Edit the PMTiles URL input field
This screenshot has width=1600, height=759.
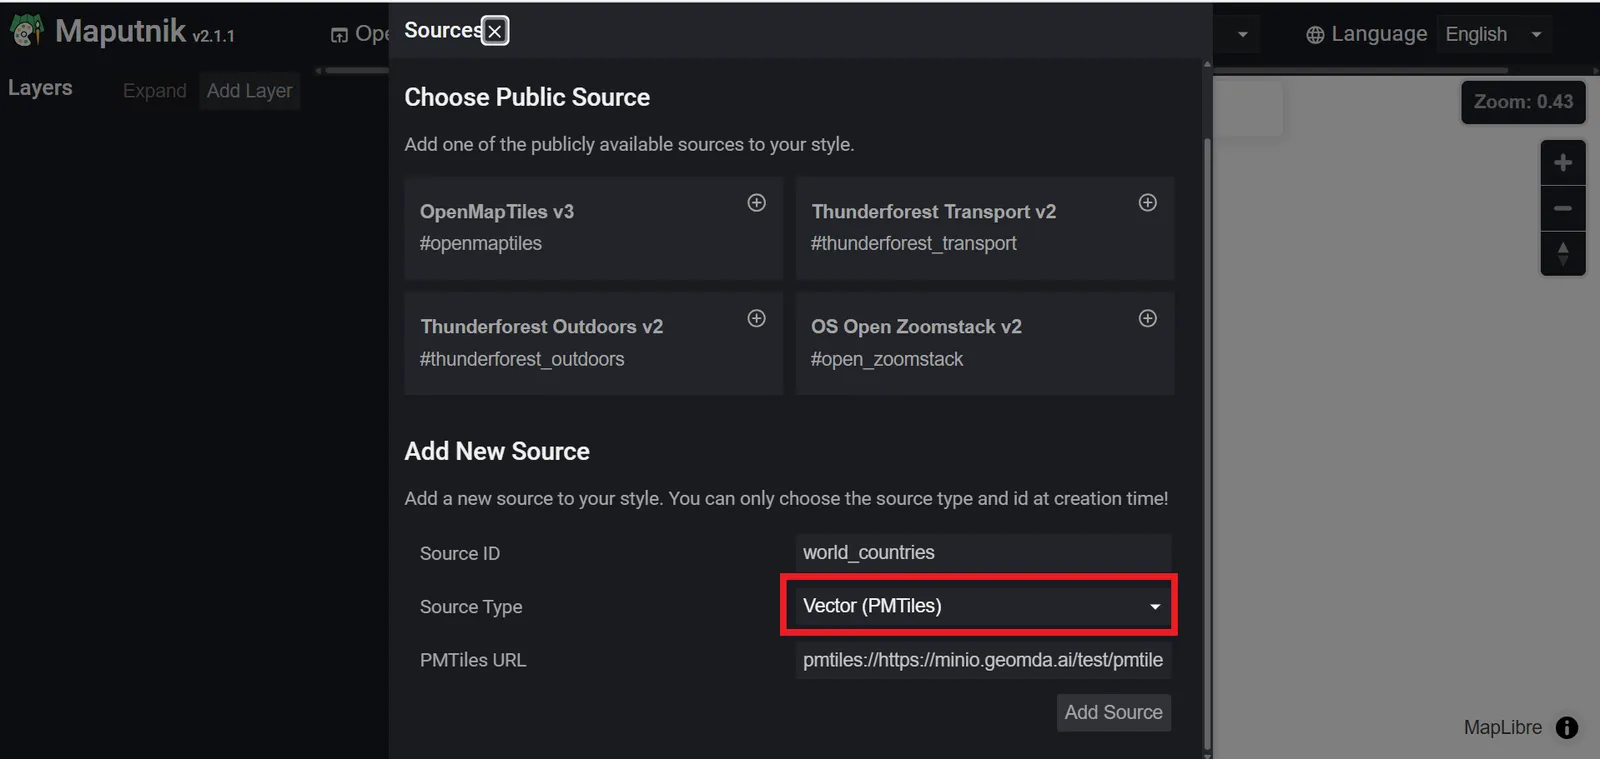[x=983, y=660]
